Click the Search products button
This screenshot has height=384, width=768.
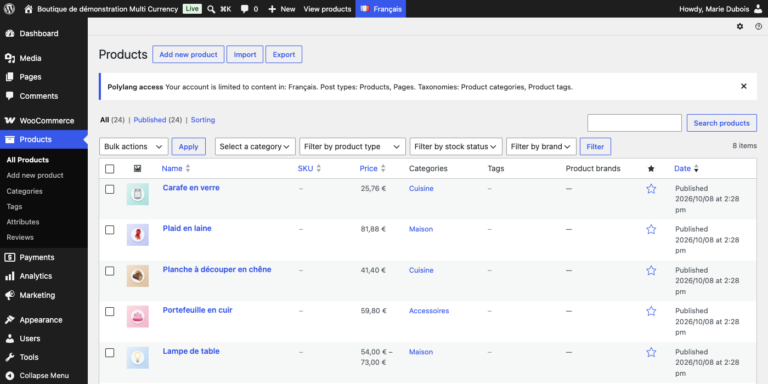(x=721, y=123)
